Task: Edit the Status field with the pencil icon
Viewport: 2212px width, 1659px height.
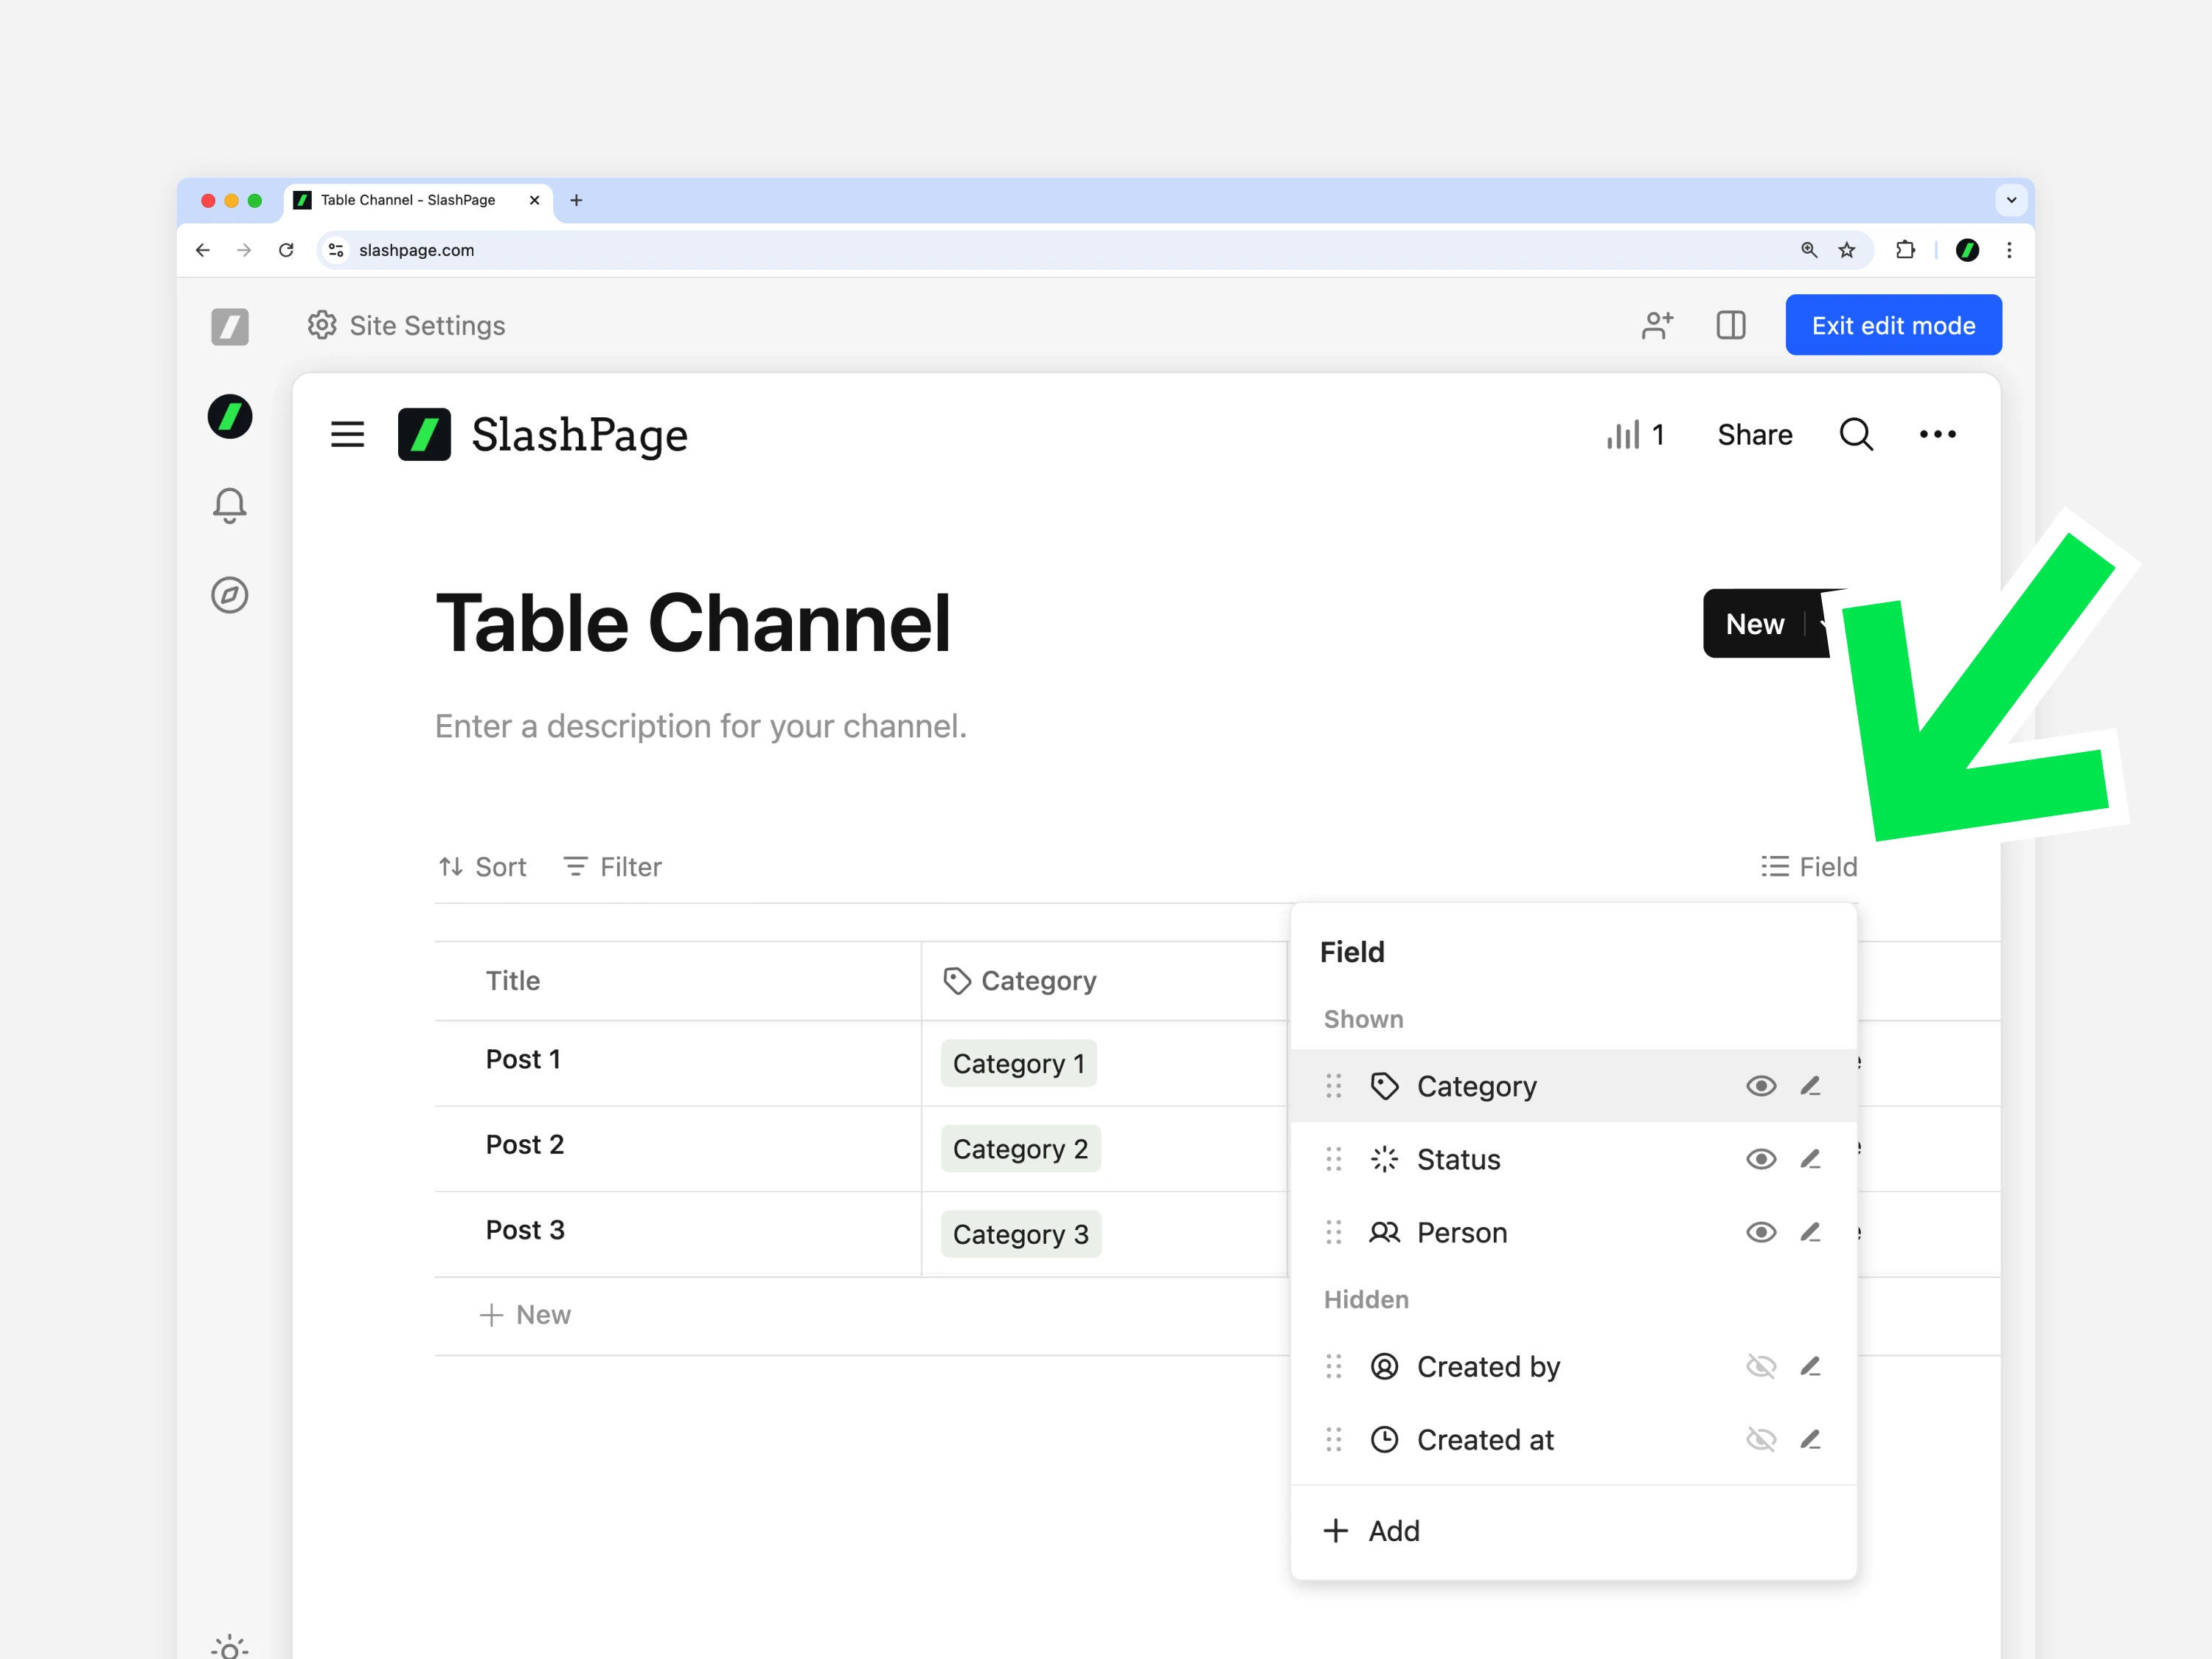Action: (1810, 1159)
